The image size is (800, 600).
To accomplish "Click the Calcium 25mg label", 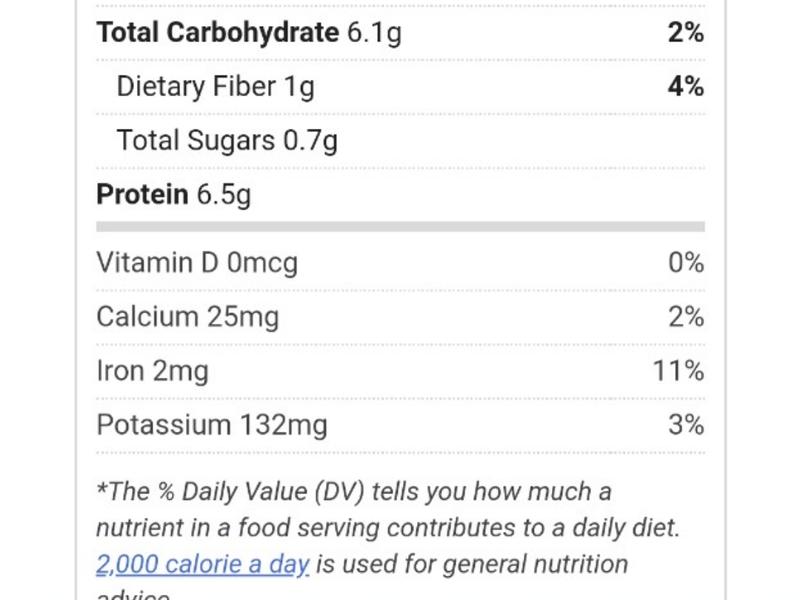I will pos(187,317).
